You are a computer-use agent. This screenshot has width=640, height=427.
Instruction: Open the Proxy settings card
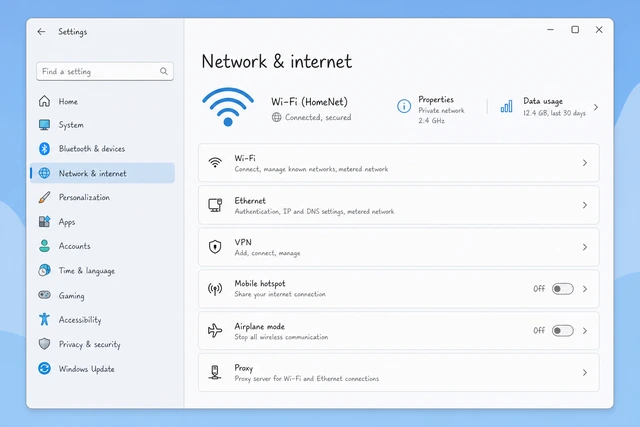(x=398, y=372)
